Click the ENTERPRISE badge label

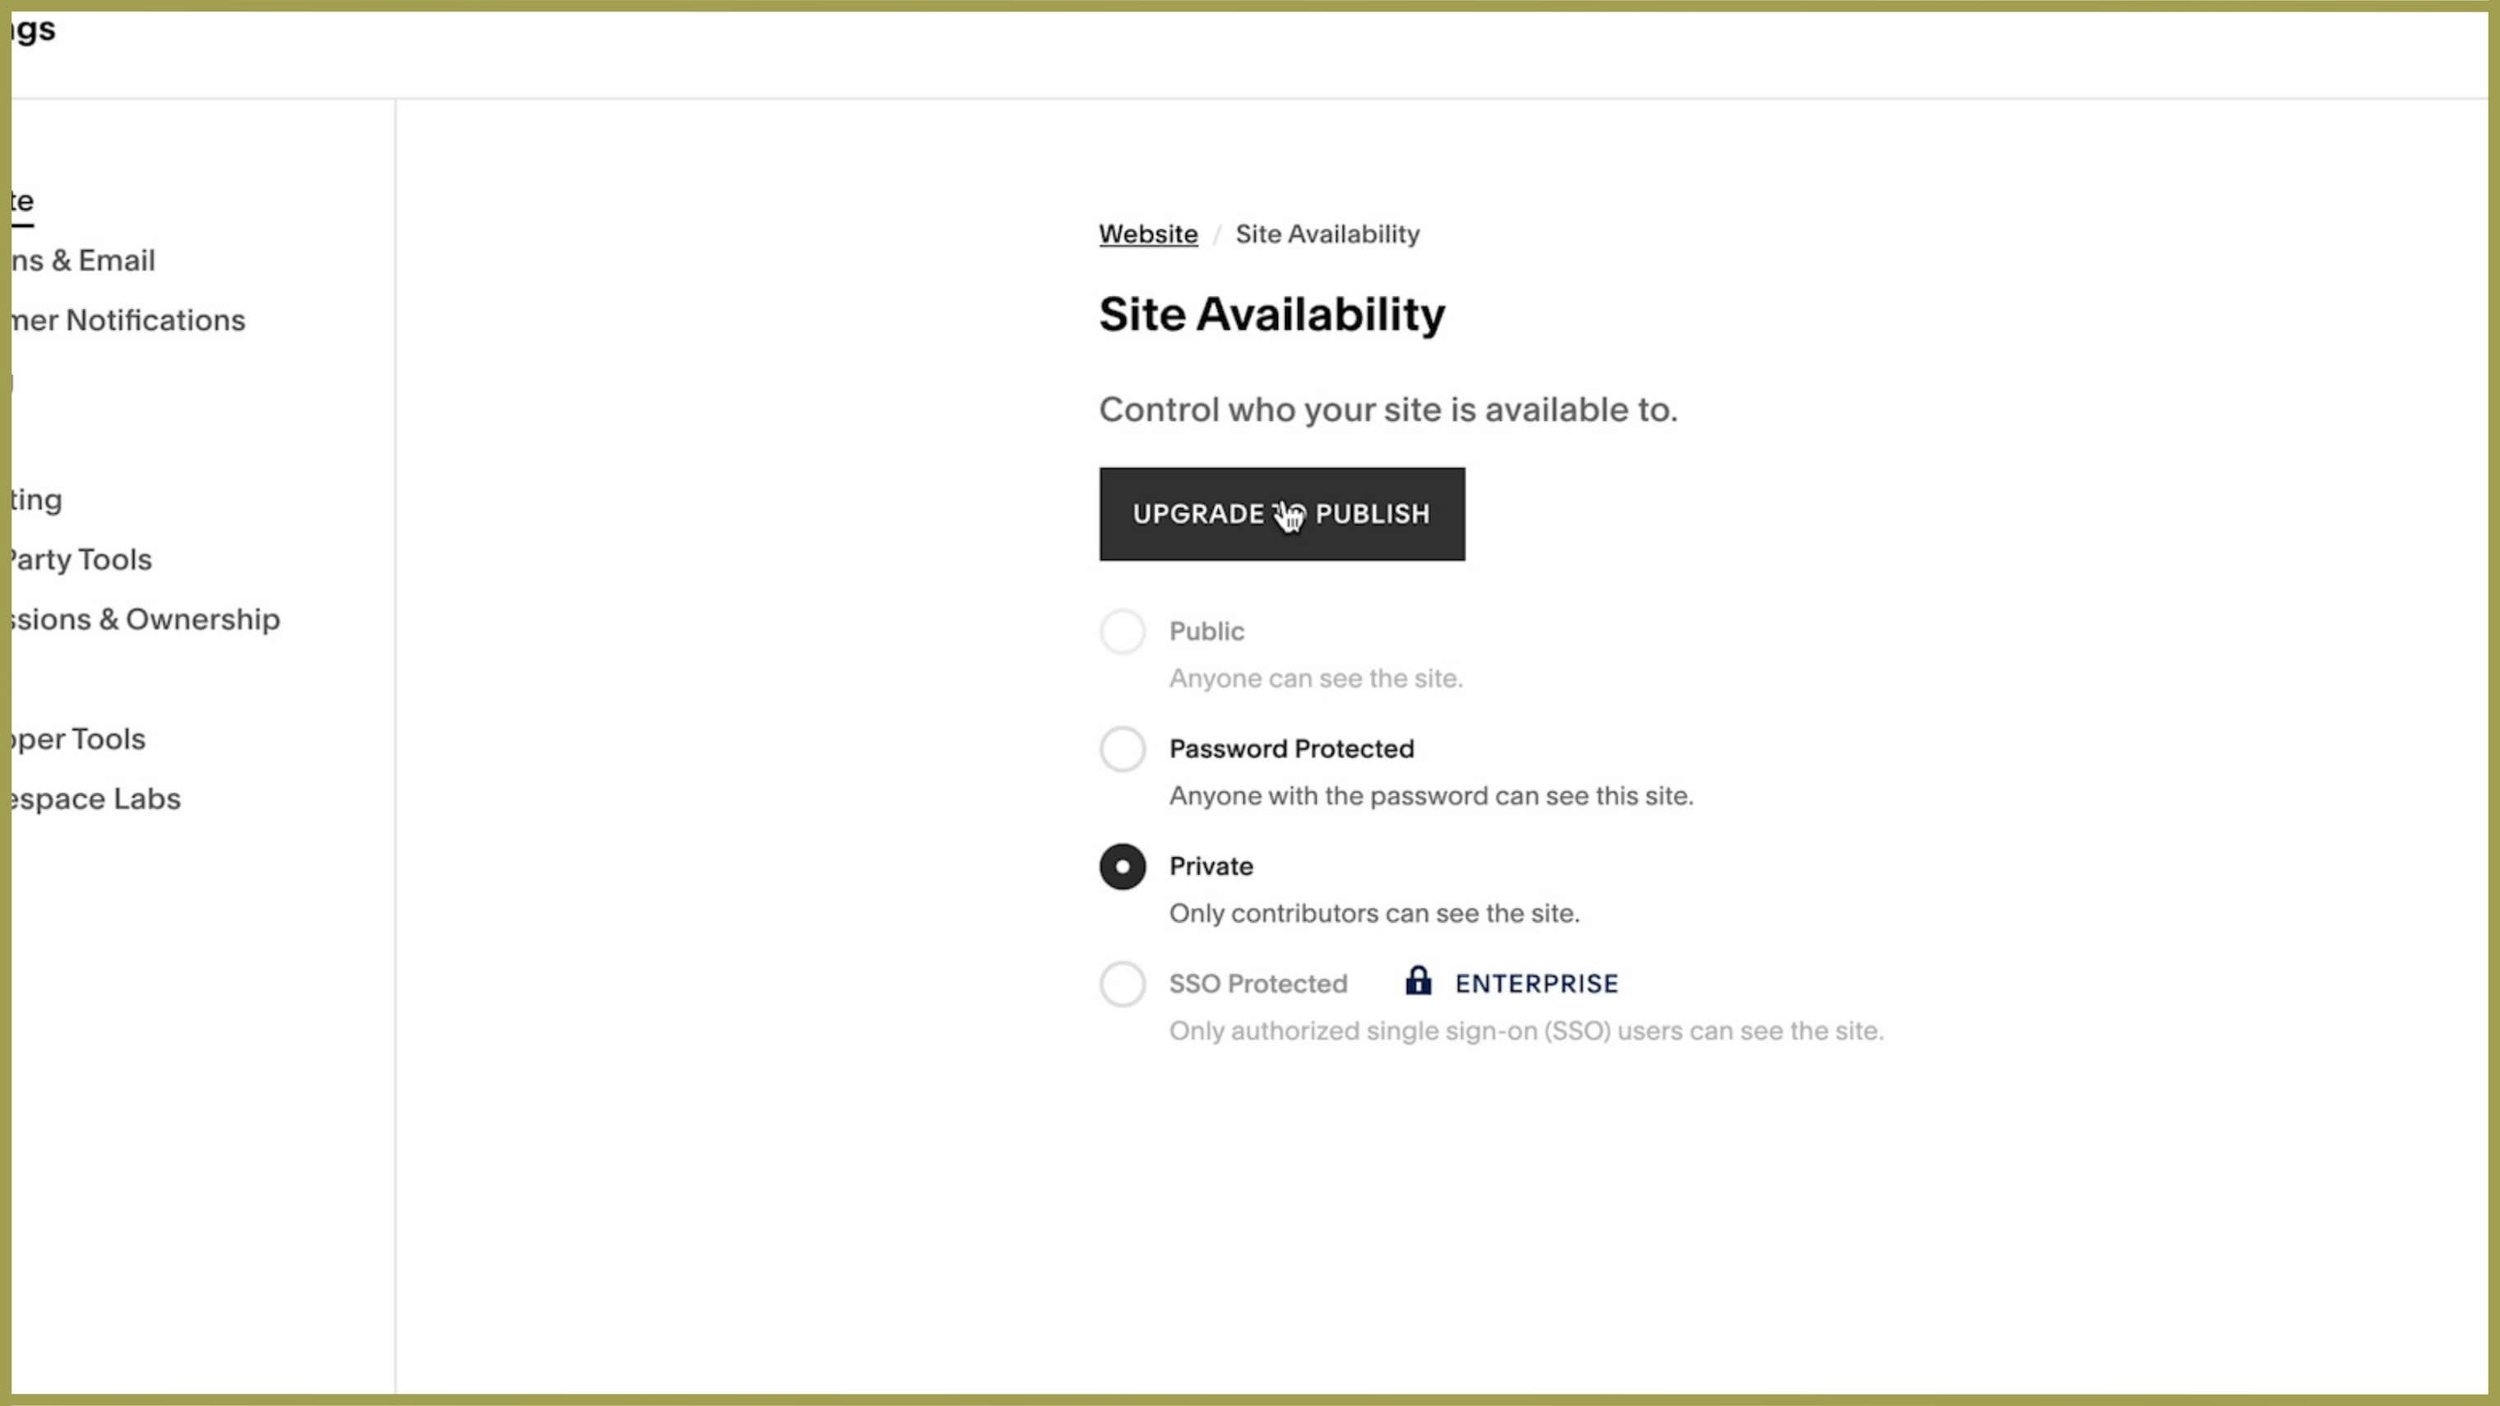point(1536,984)
